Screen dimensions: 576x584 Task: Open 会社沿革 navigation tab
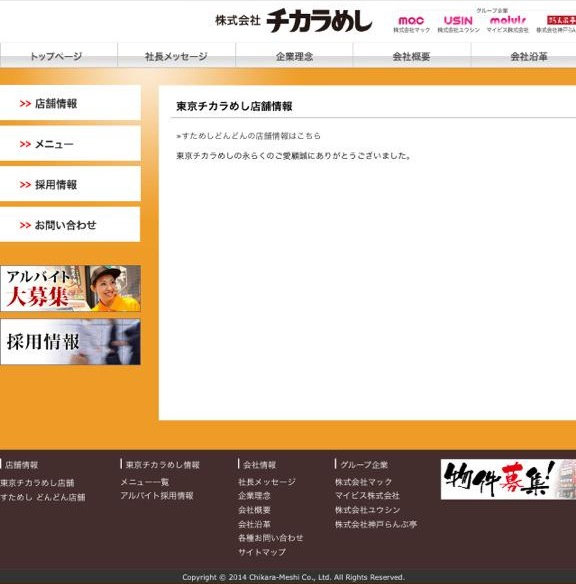pos(524,56)
